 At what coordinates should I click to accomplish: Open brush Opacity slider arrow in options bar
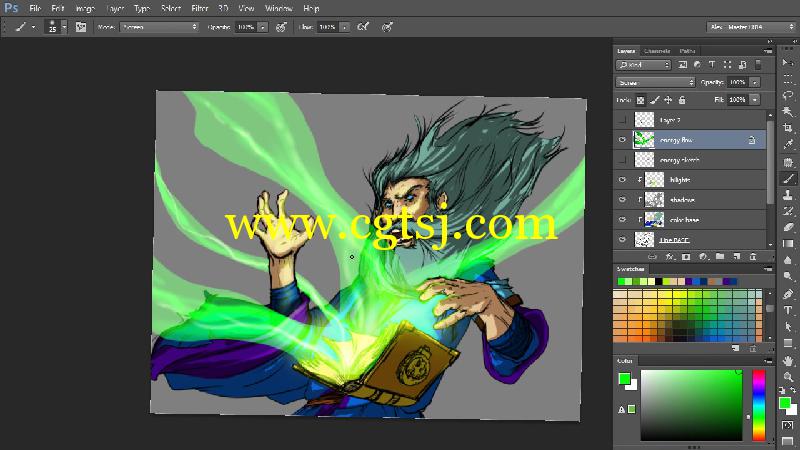(262, 27)
